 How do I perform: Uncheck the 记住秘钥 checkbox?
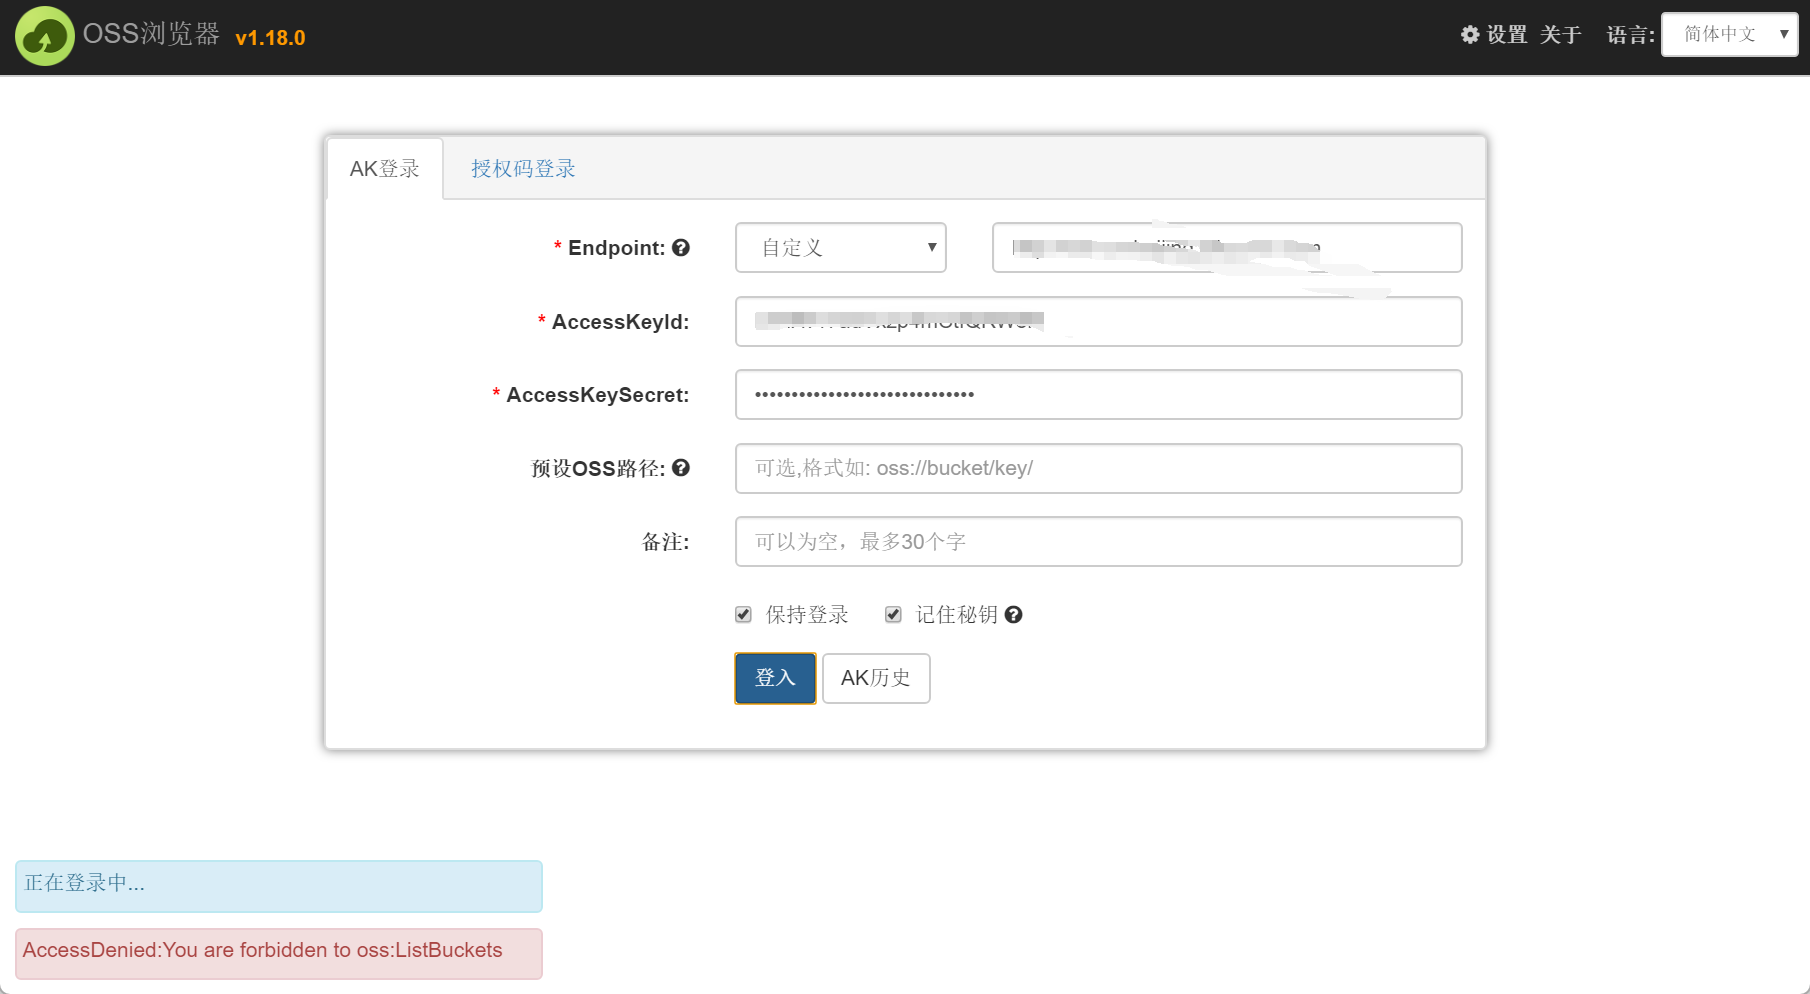coord(893,615)
